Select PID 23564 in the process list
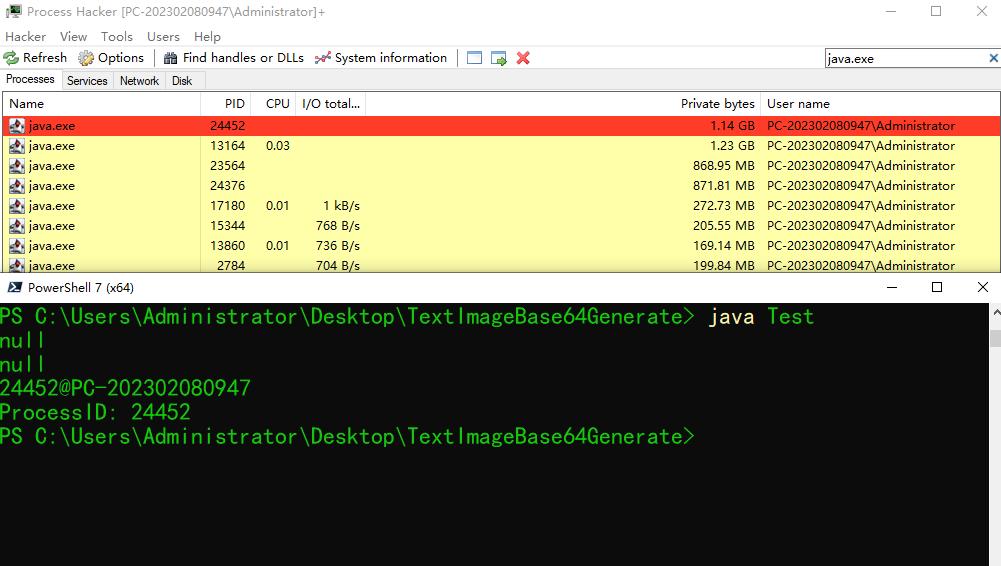 [501, 166]
